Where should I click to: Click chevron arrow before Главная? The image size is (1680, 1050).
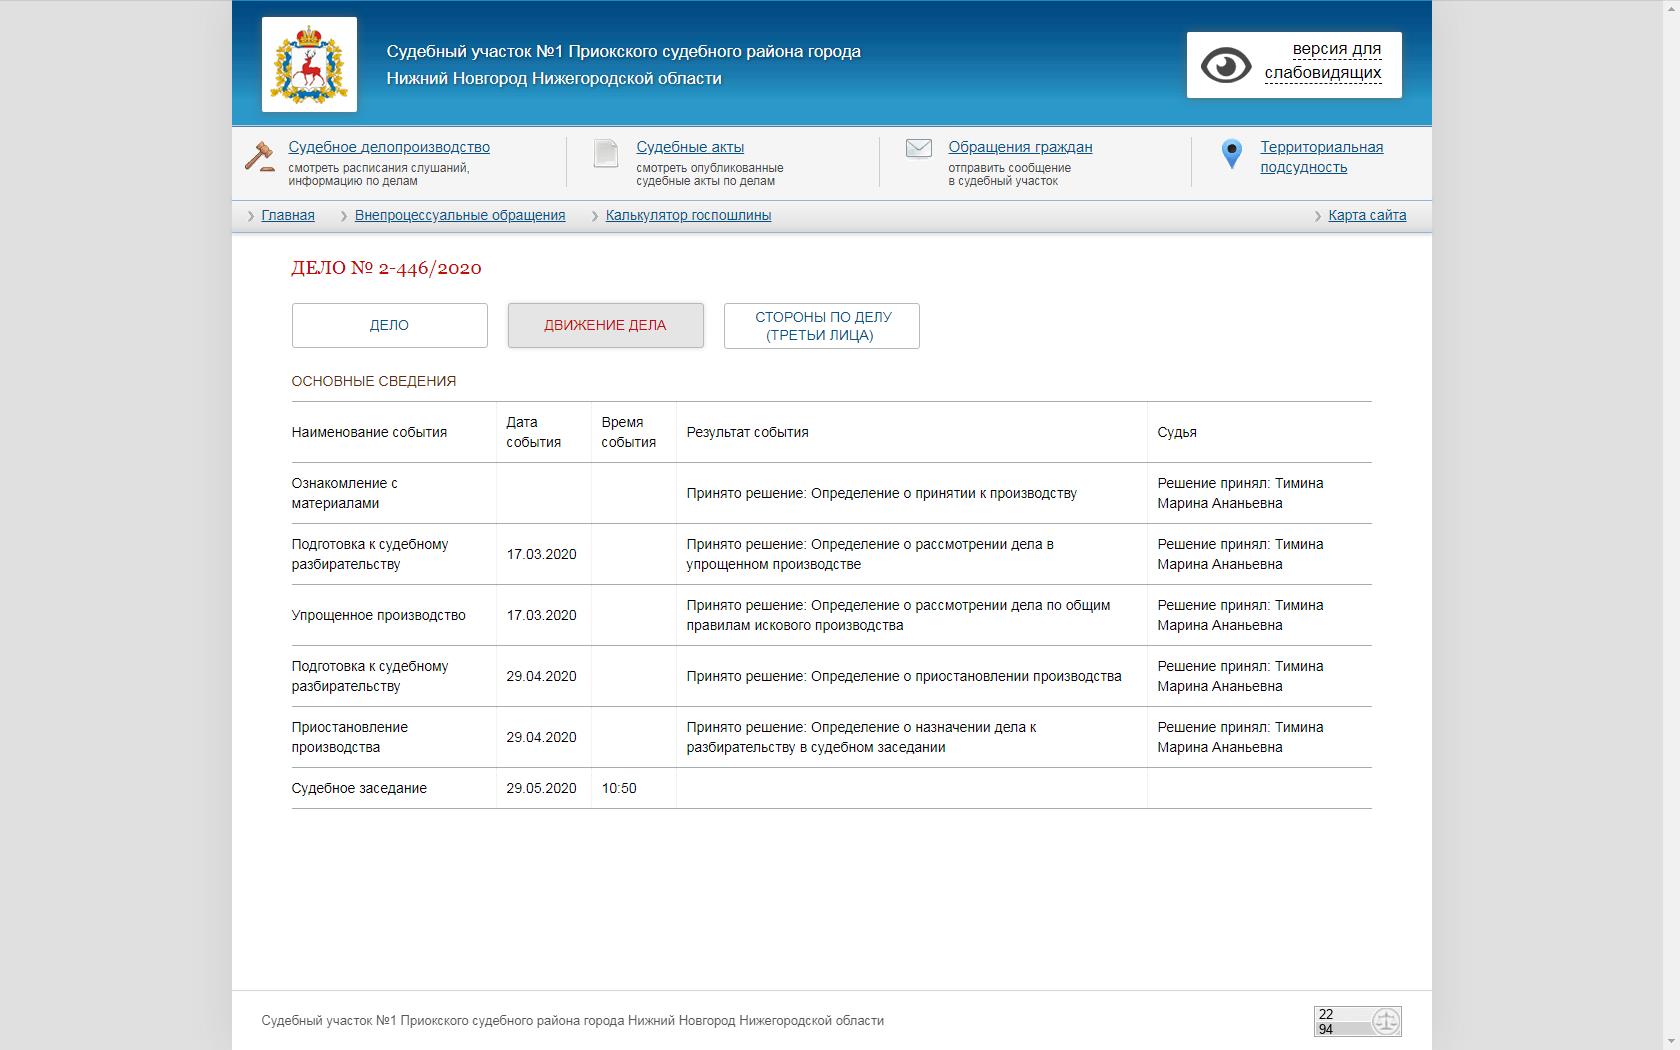point(251,216)
